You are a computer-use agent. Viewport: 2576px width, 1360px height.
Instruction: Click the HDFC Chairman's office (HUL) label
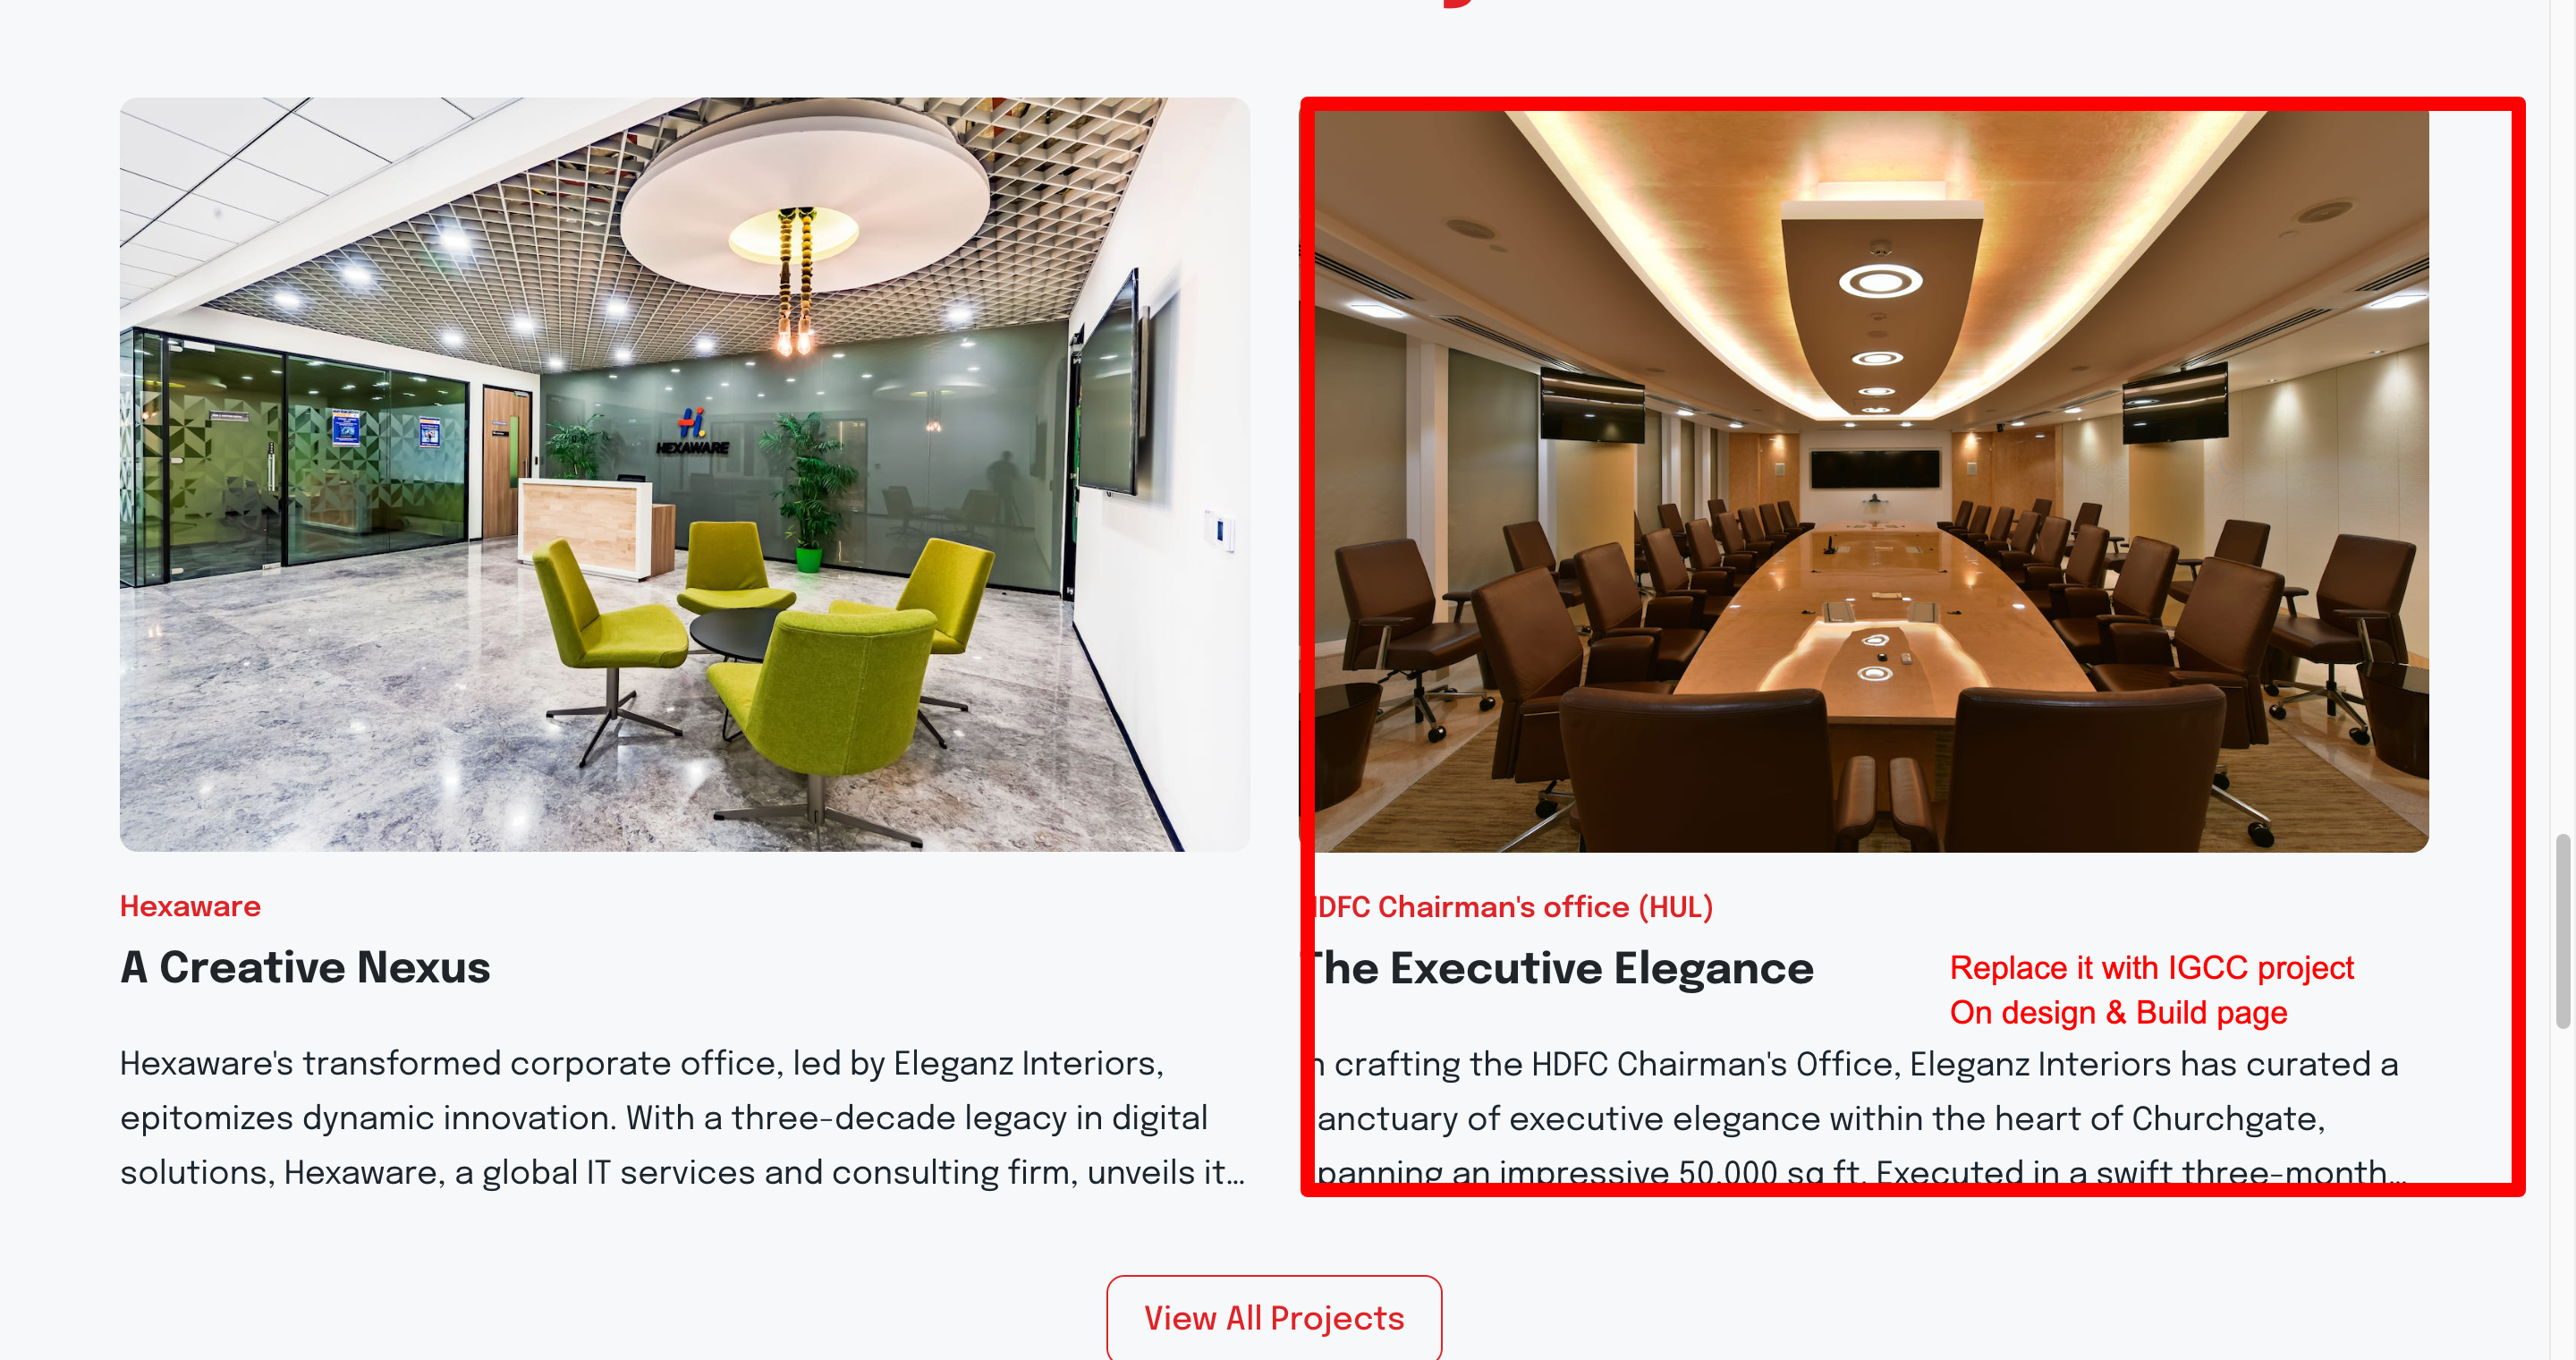(x=1512, y=907)
